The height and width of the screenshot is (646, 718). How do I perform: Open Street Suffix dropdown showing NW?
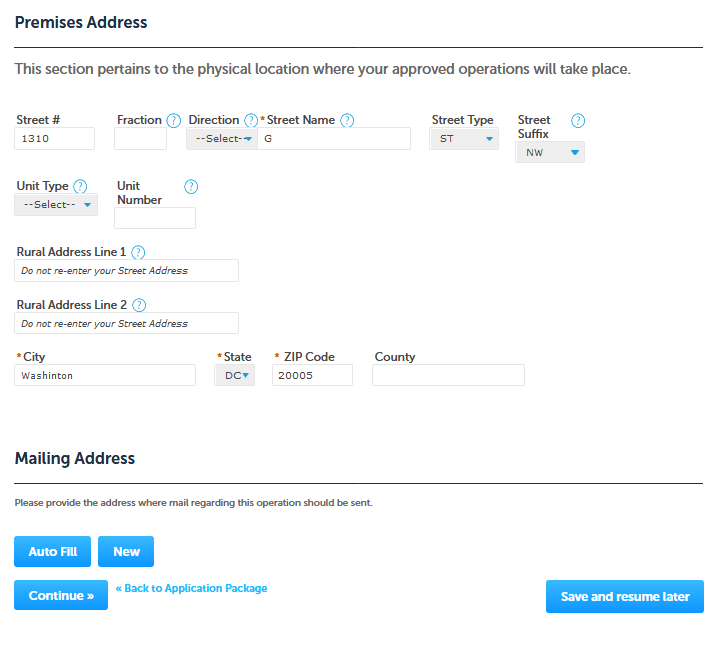[550, 153]
